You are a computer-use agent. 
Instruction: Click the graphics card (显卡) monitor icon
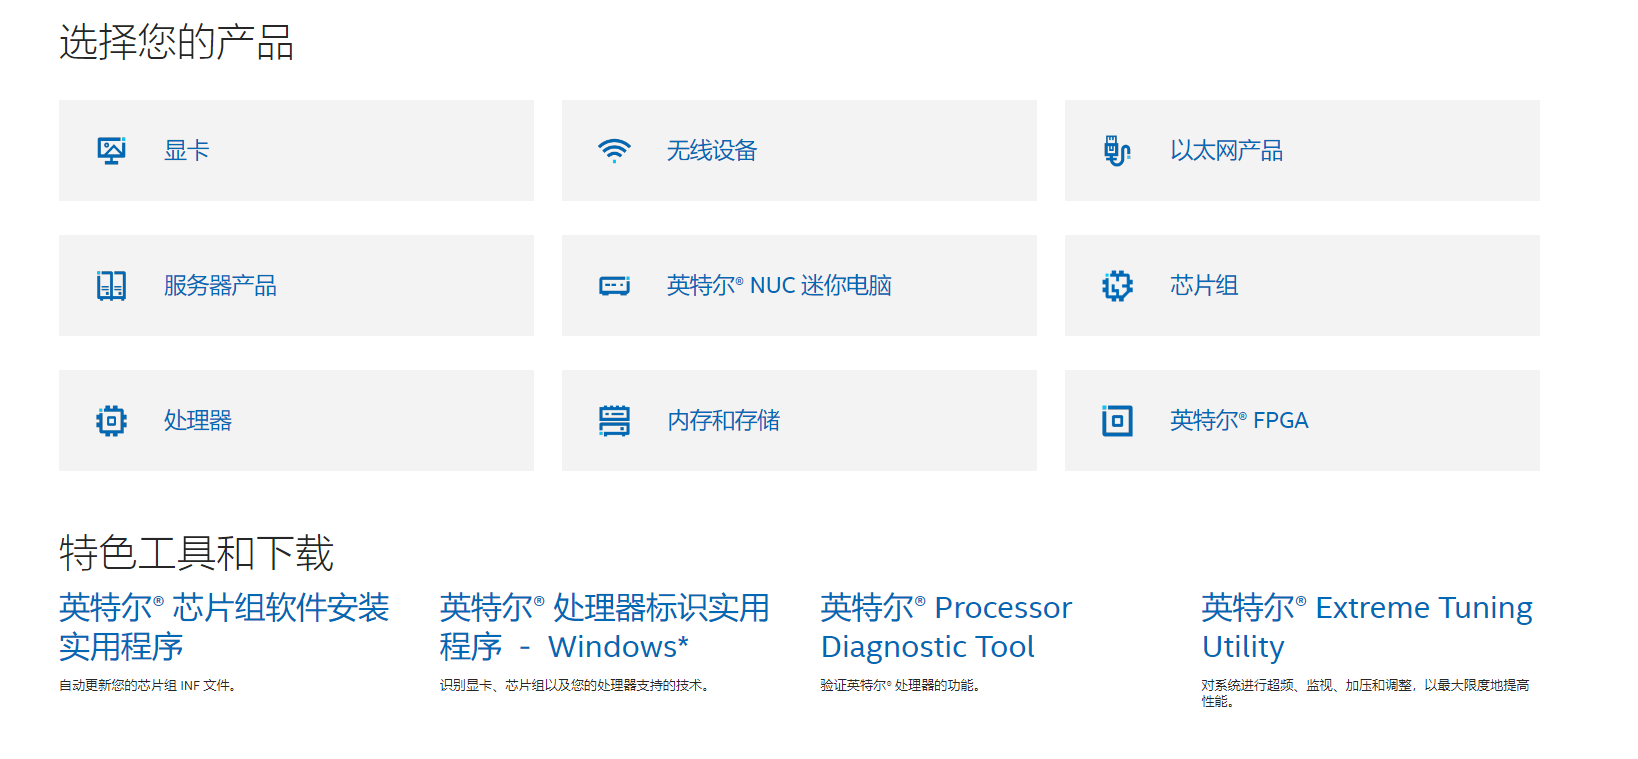pyautogui.click(x=111, y=151)
